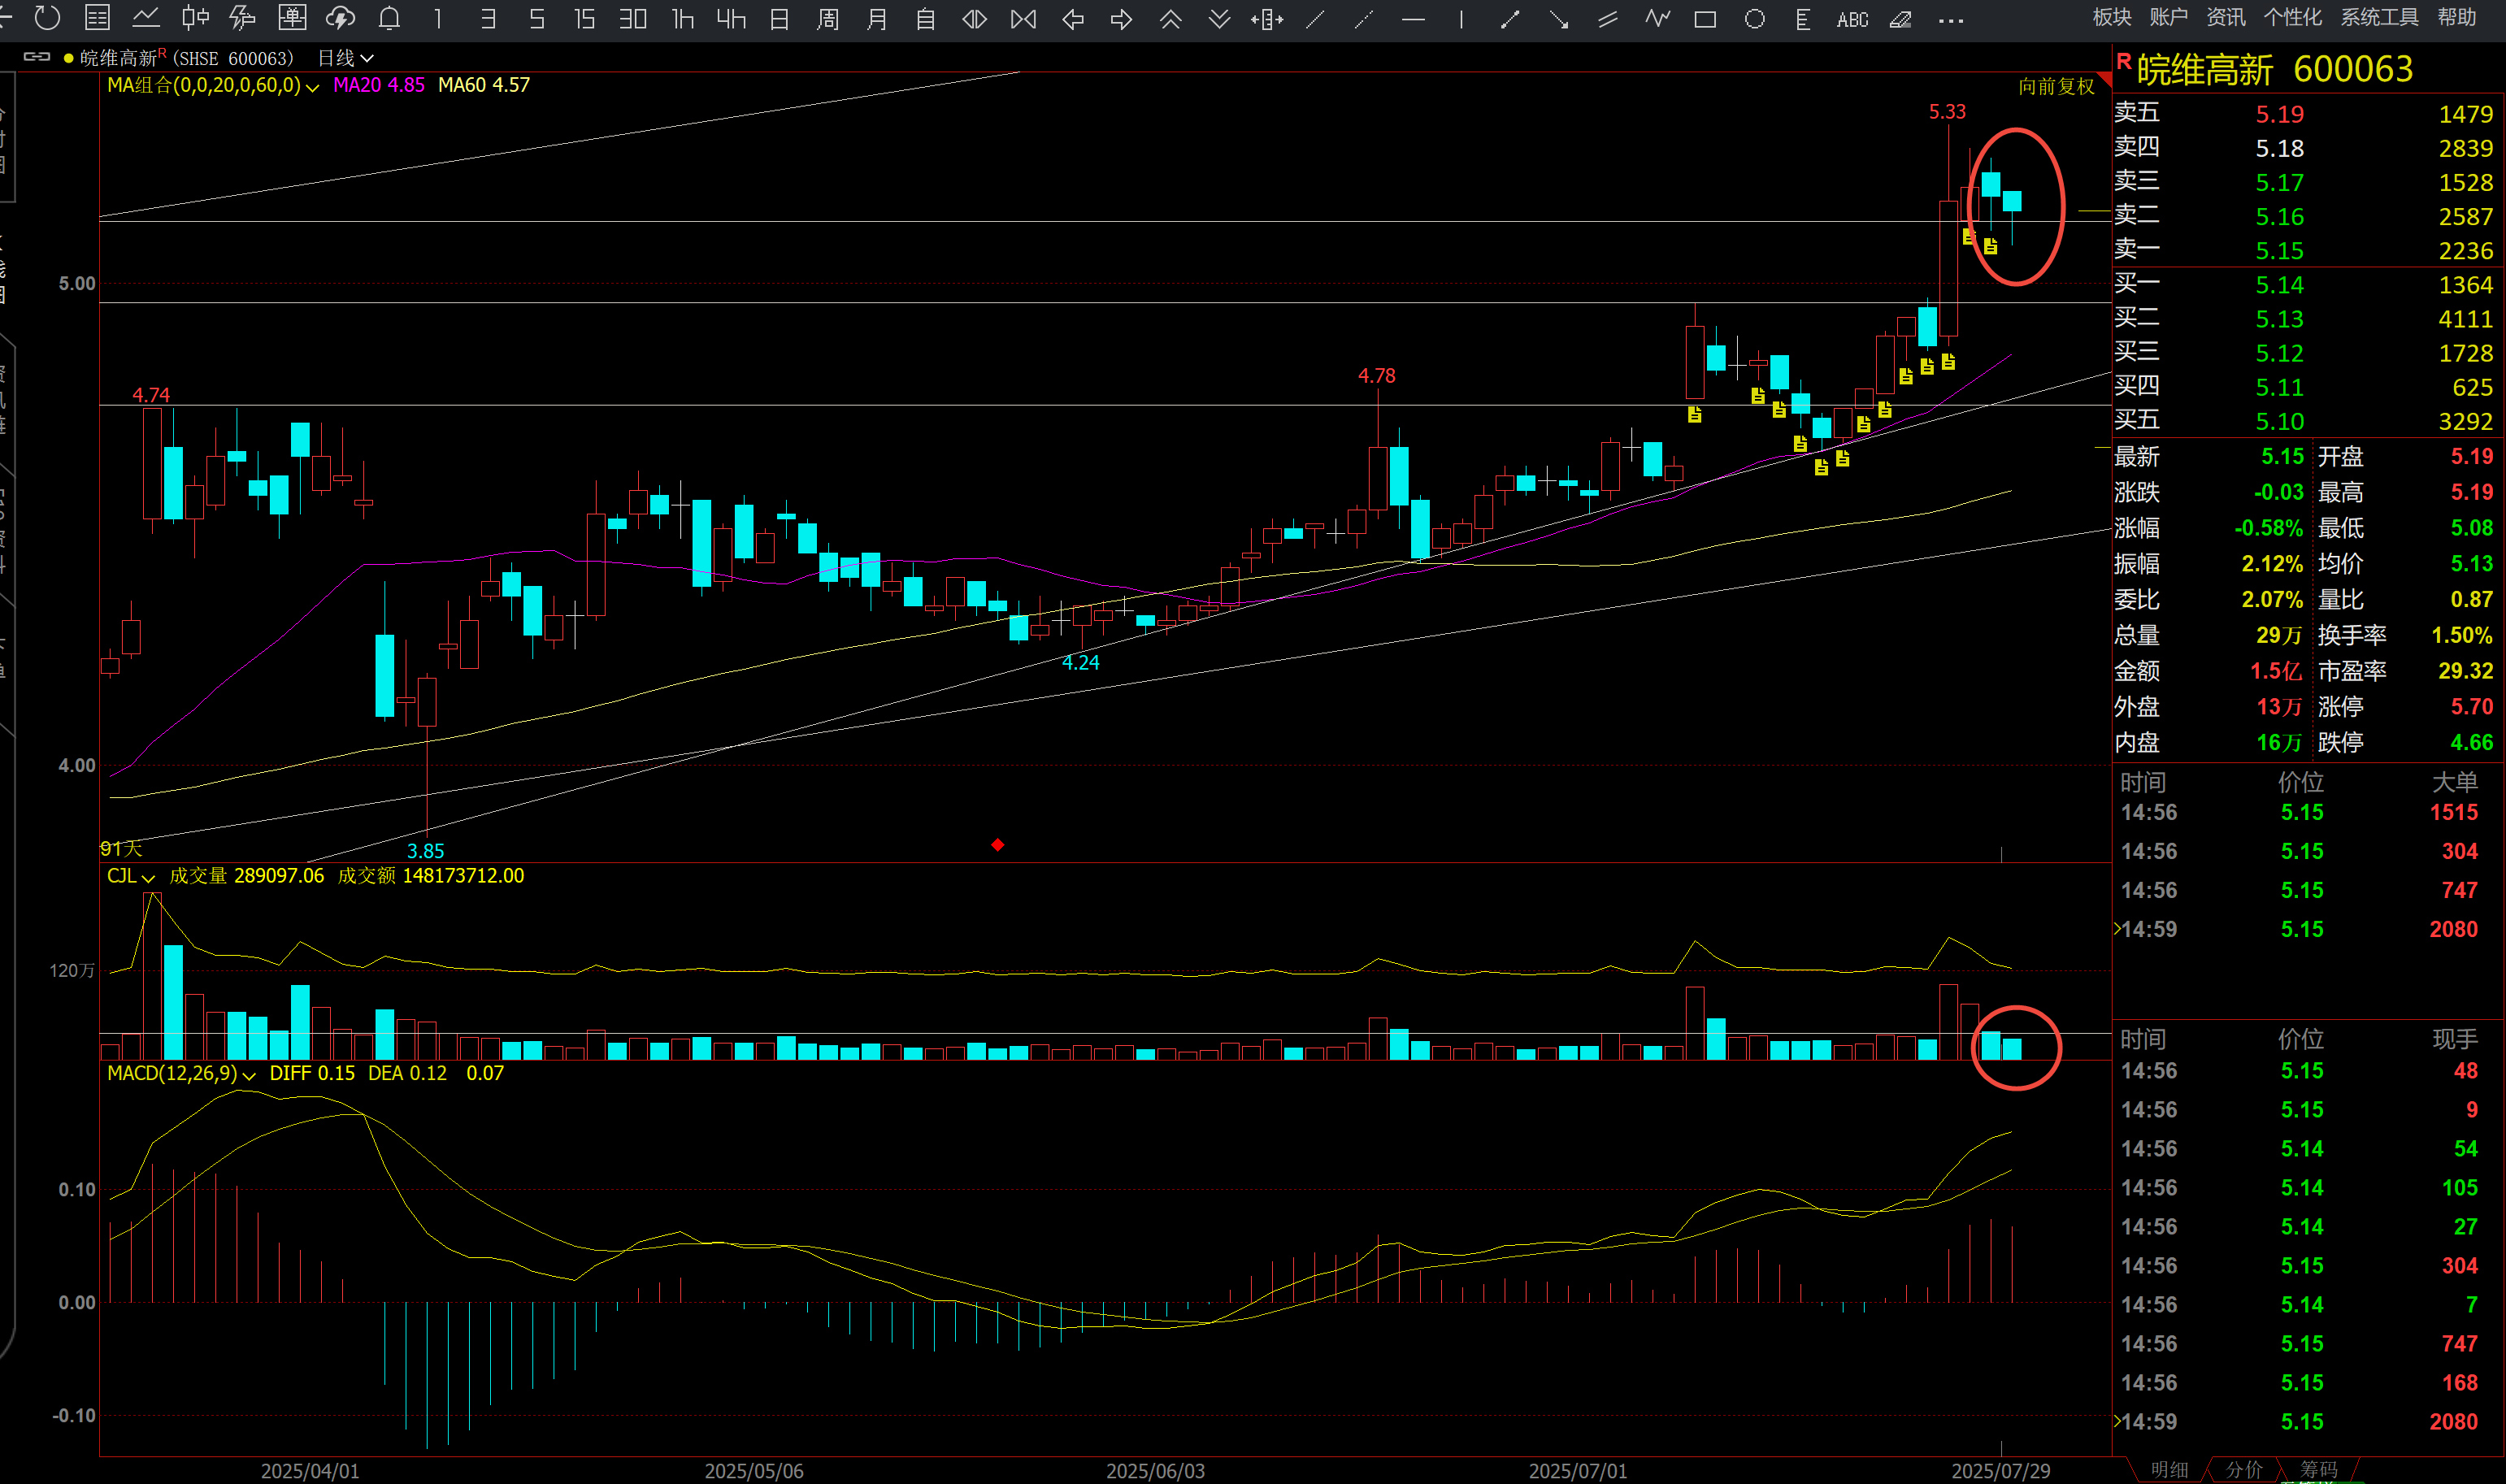Select the vertical line drawing tool
This screenshot has width=2506, height=1484.
point(1462,19)
